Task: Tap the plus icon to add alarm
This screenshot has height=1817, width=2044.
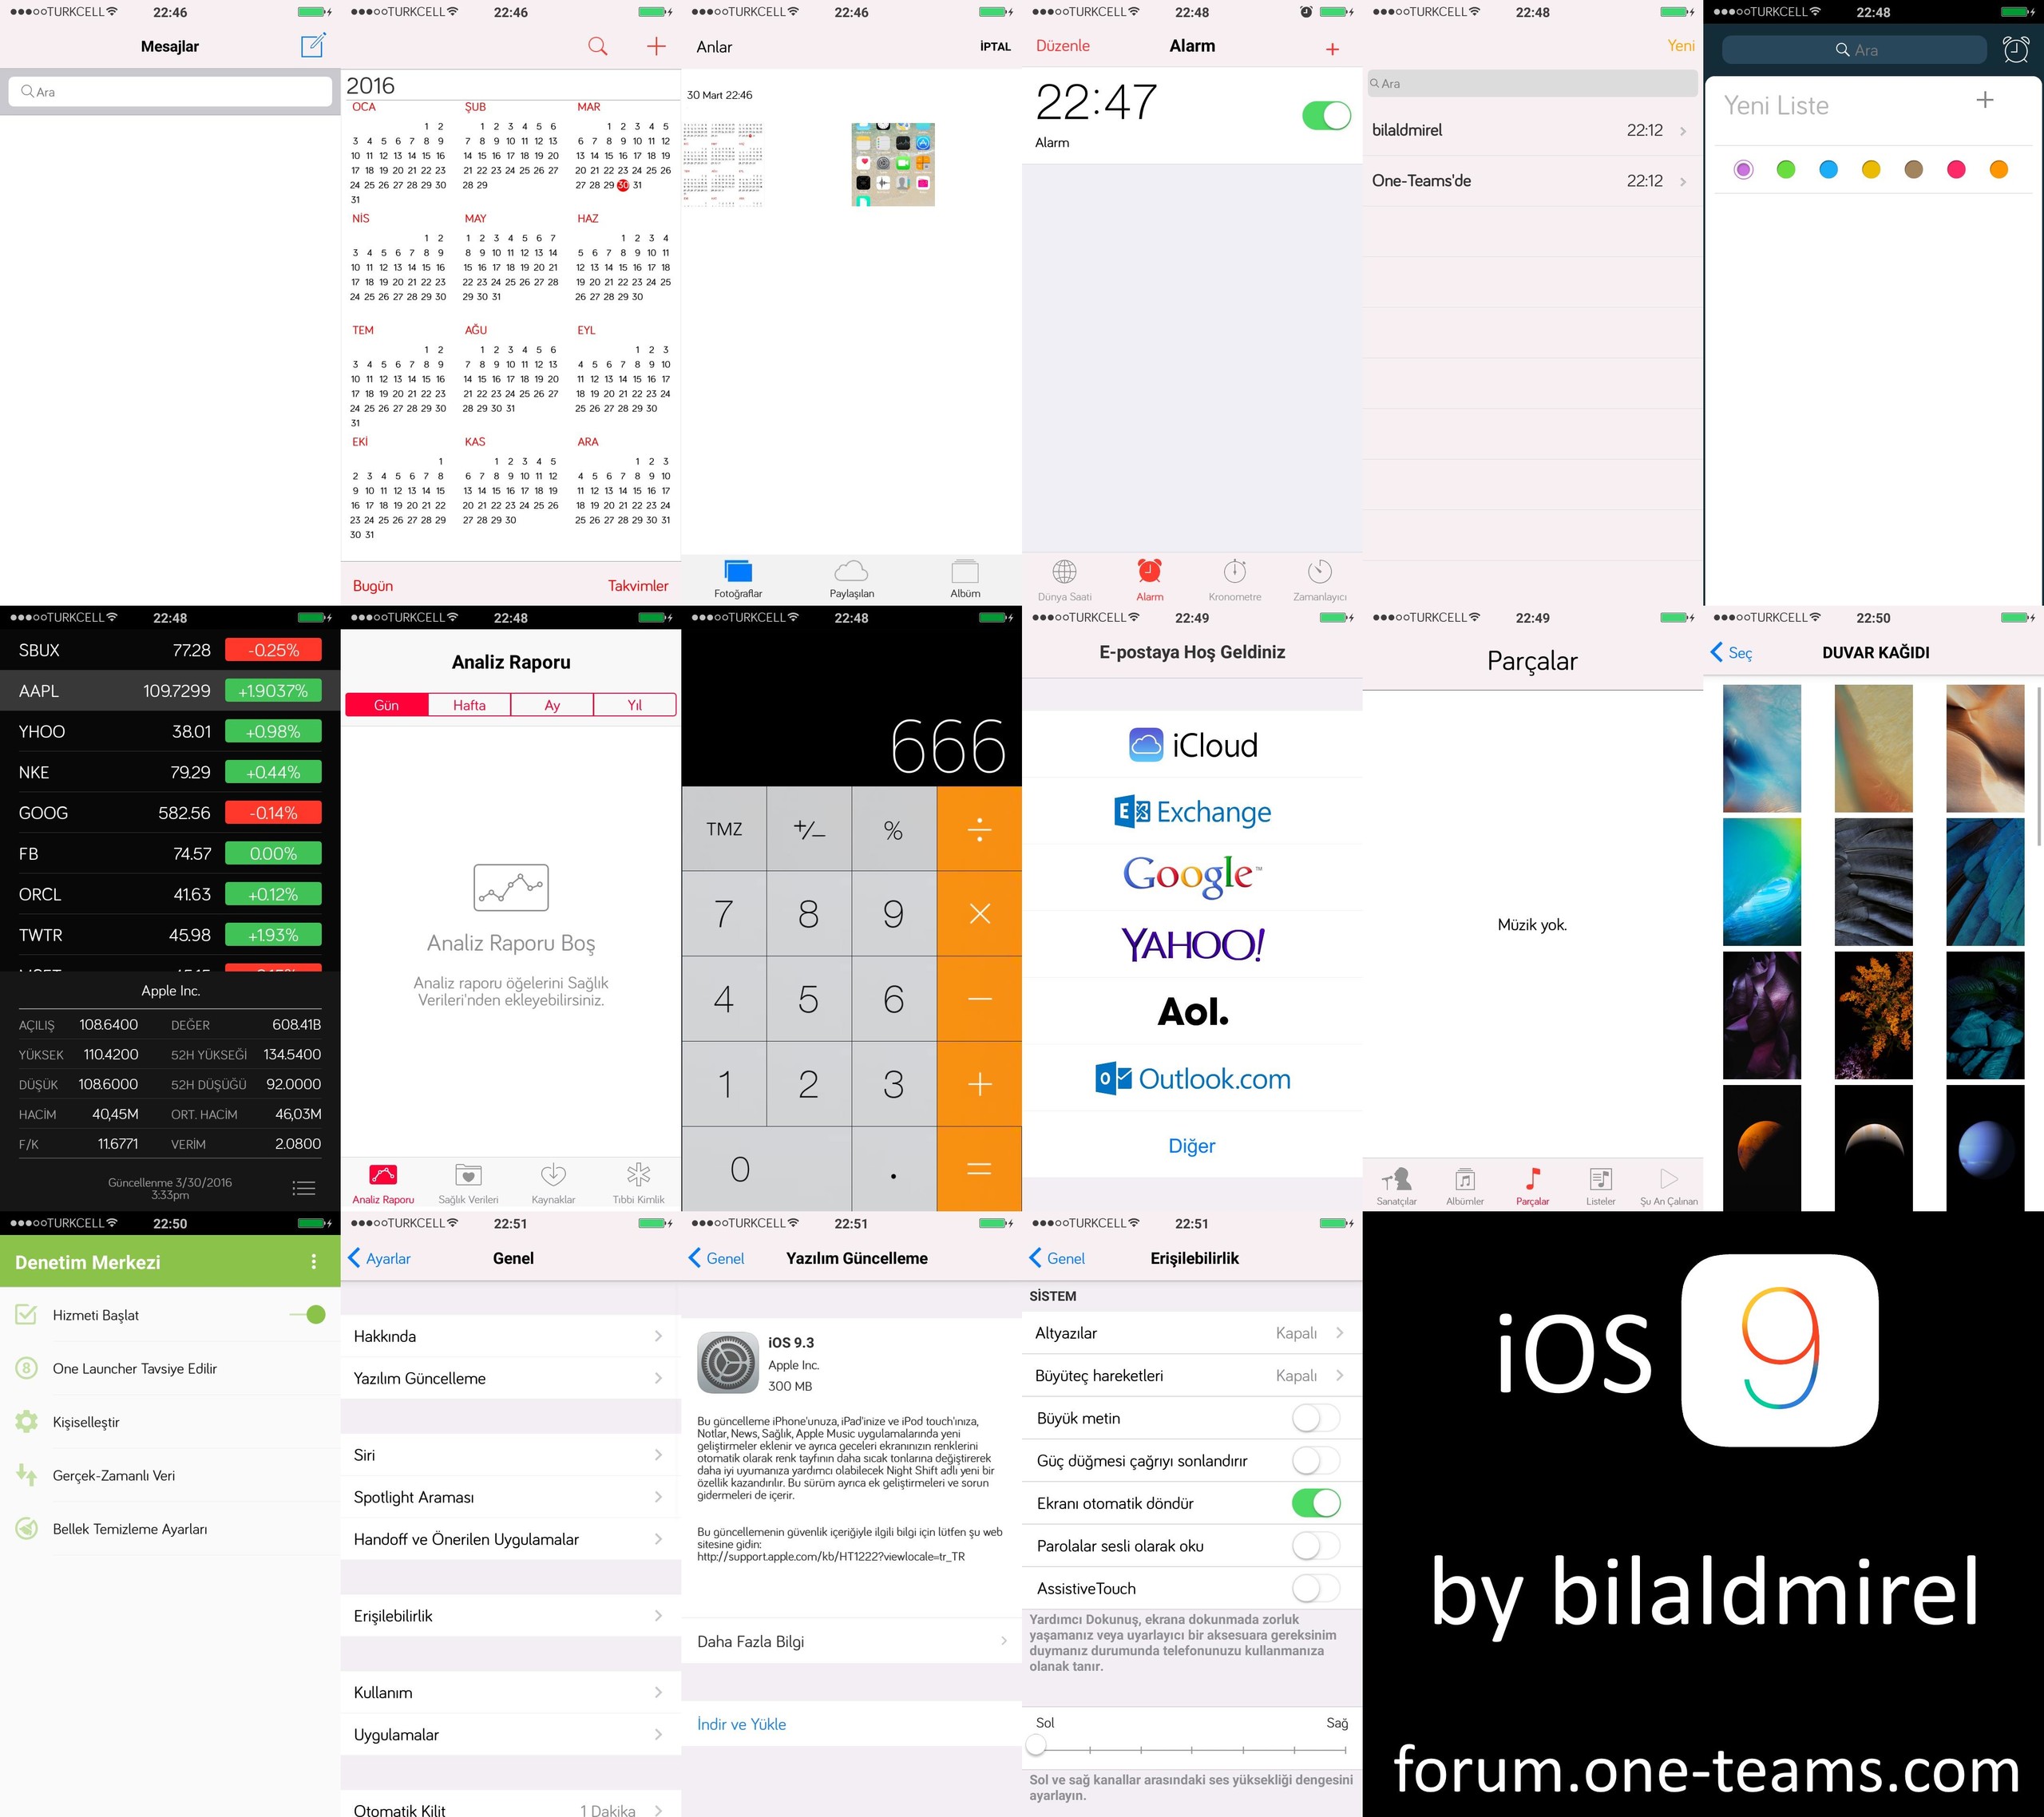Action: (x=1332, y=49)
